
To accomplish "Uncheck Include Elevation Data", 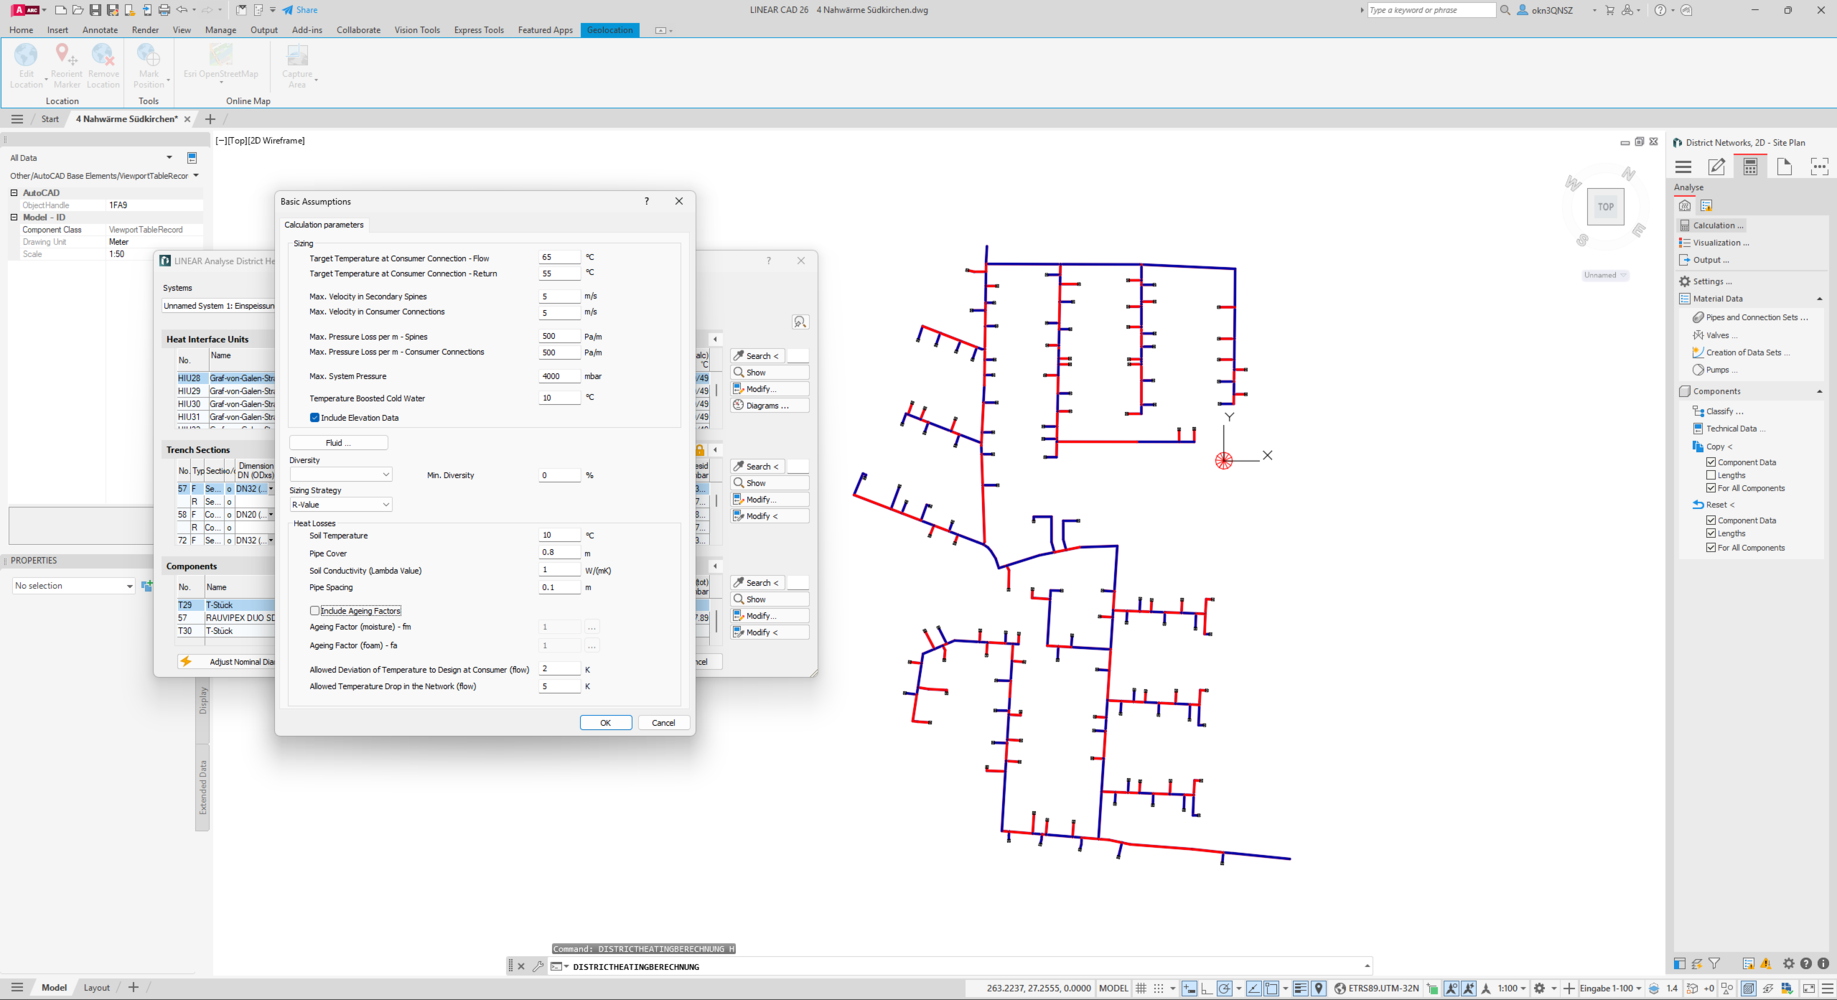I will pos(315,418).
